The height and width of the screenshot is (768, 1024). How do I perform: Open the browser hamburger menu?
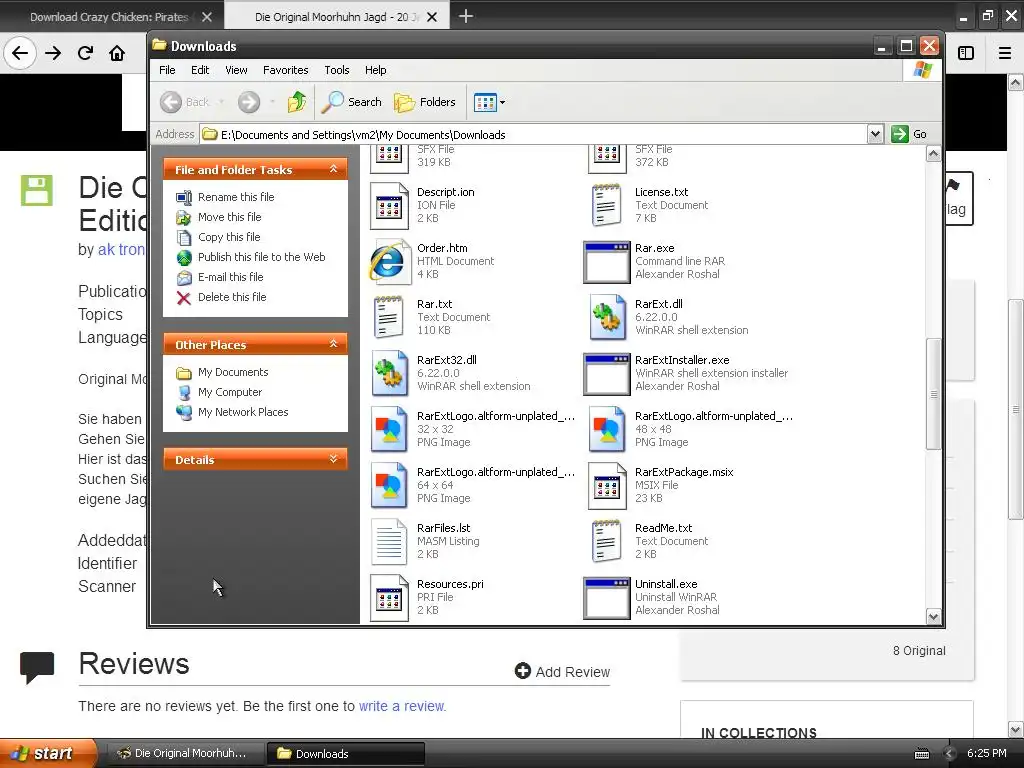pyautogui.click(x=1005, y=53)
